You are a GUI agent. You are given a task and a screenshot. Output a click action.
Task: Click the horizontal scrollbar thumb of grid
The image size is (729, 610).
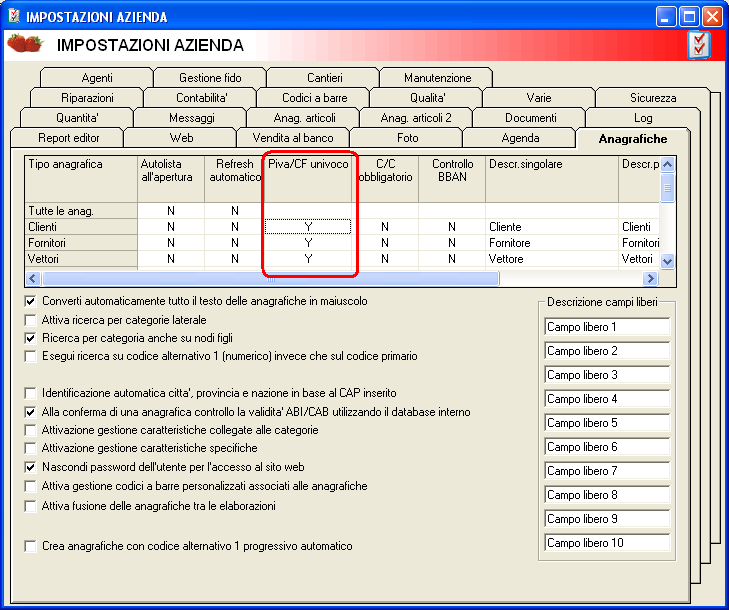[271, 278]
